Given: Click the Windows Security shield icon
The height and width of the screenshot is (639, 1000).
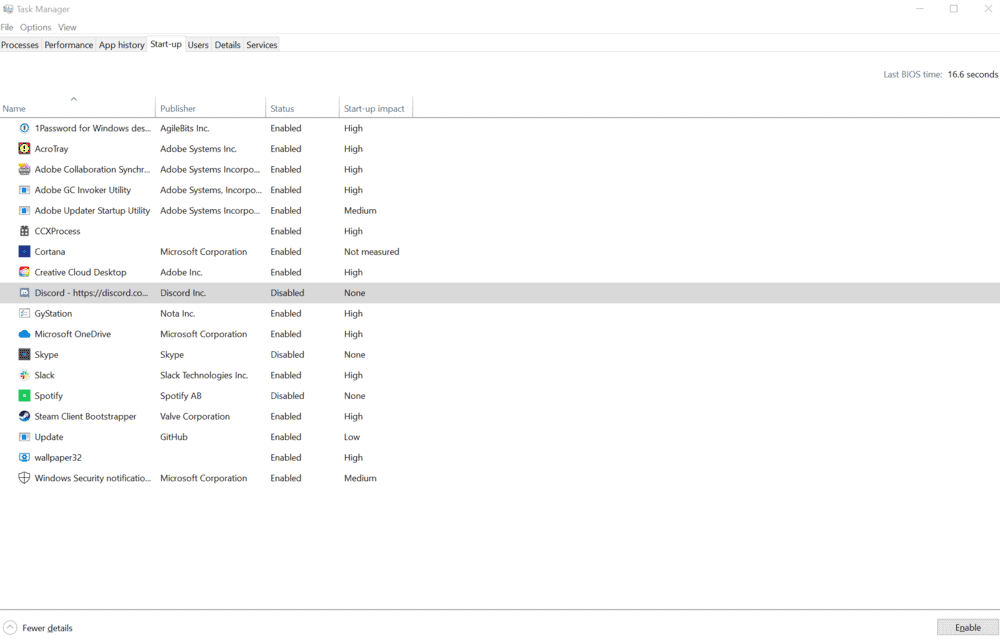Looking at the screenshot, I should click(x=24, y=478).
